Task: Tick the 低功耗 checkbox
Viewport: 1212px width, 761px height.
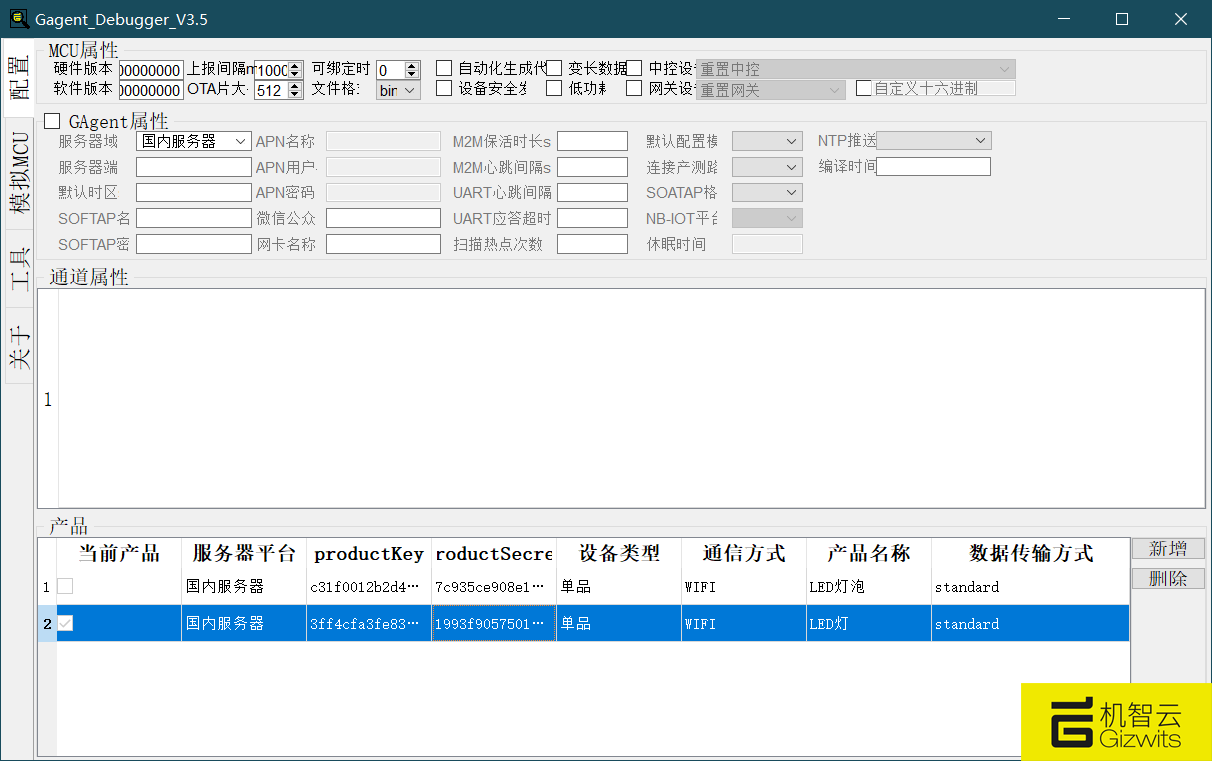Action: coord(554,88)
